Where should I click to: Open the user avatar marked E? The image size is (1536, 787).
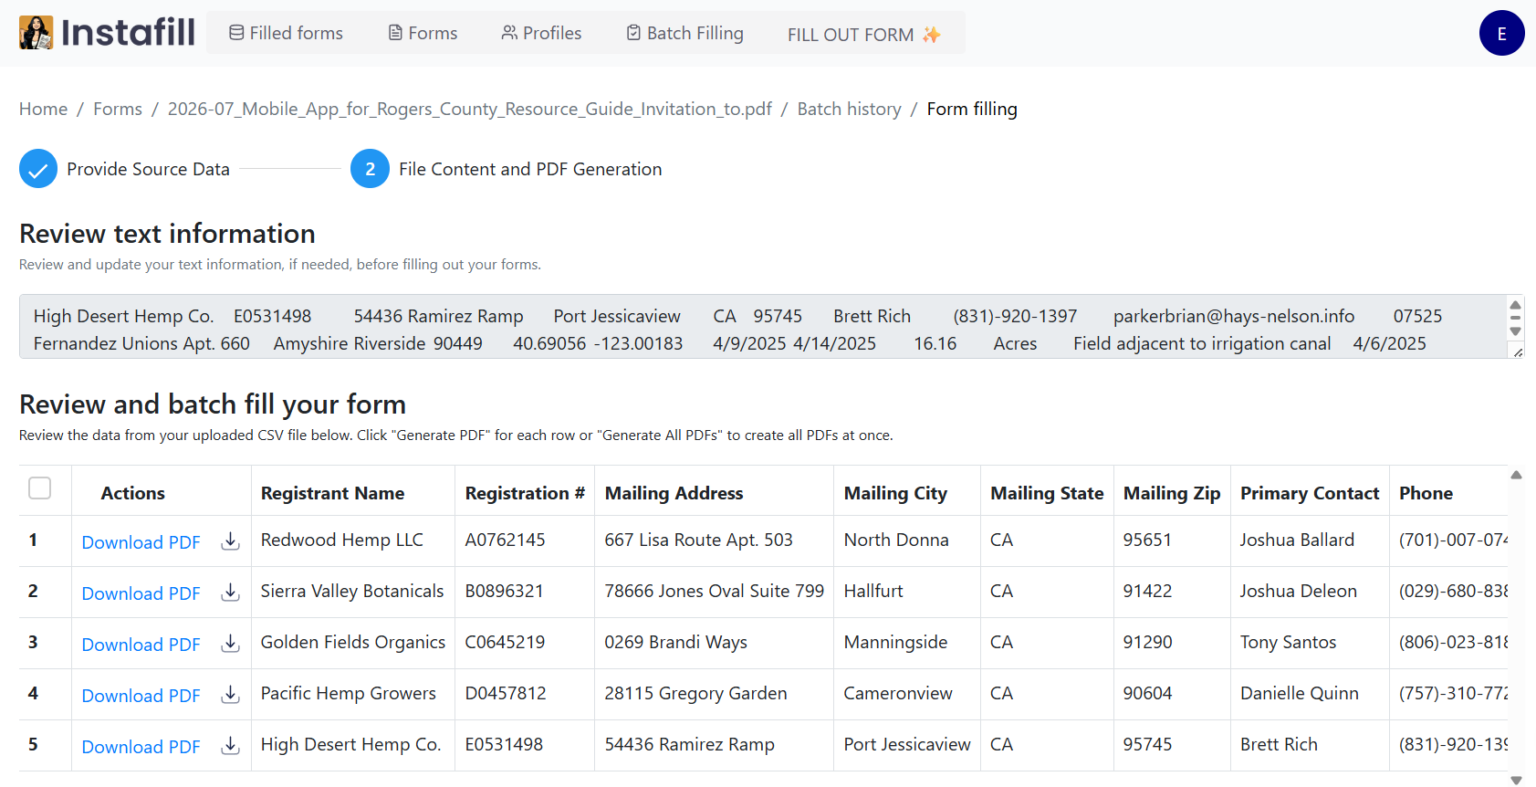pyautogui.click(x=1501, y=32)
